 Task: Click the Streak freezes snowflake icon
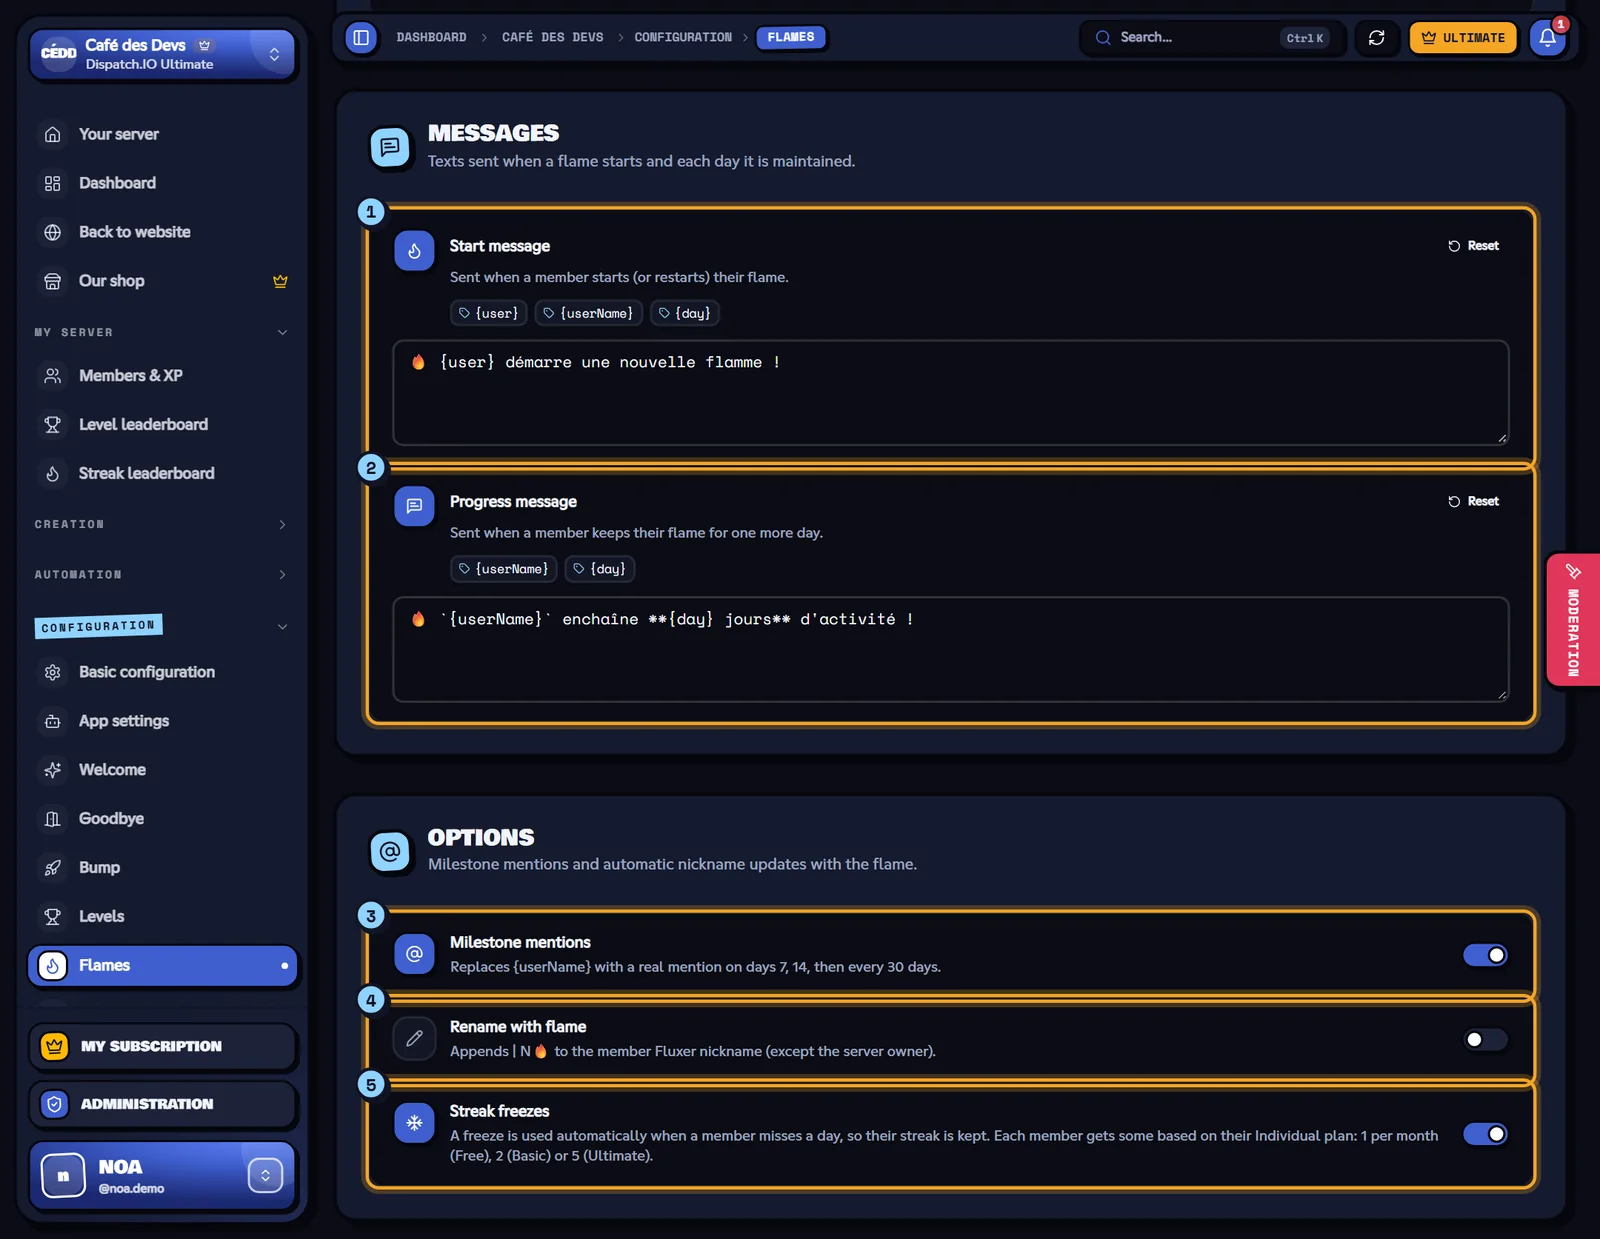(x=414, y=1123)
